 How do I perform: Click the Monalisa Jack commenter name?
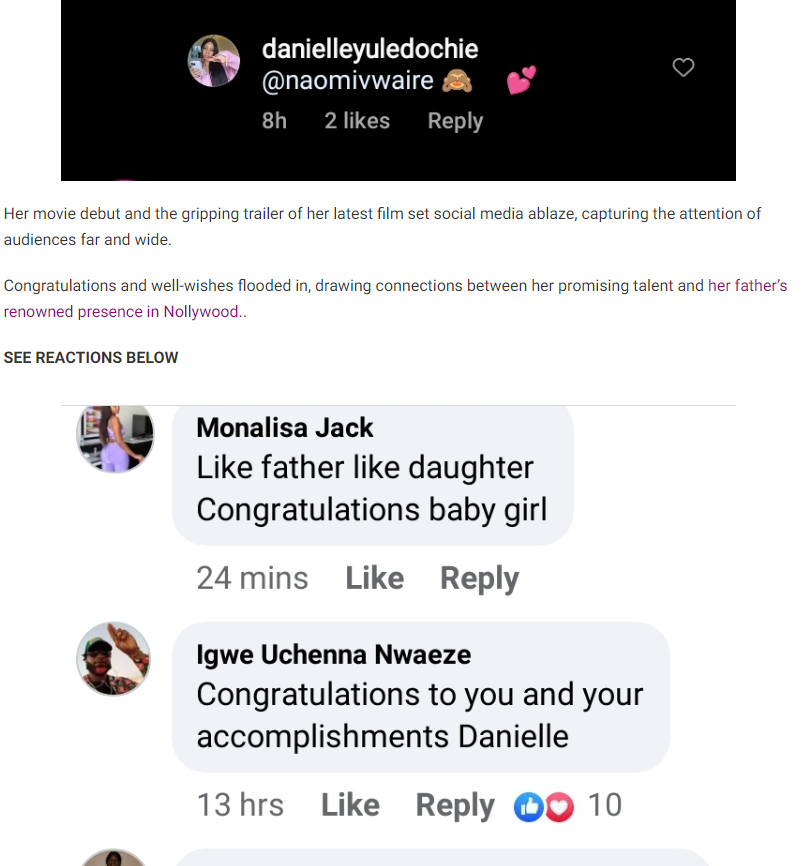click(x=285, y=428)
